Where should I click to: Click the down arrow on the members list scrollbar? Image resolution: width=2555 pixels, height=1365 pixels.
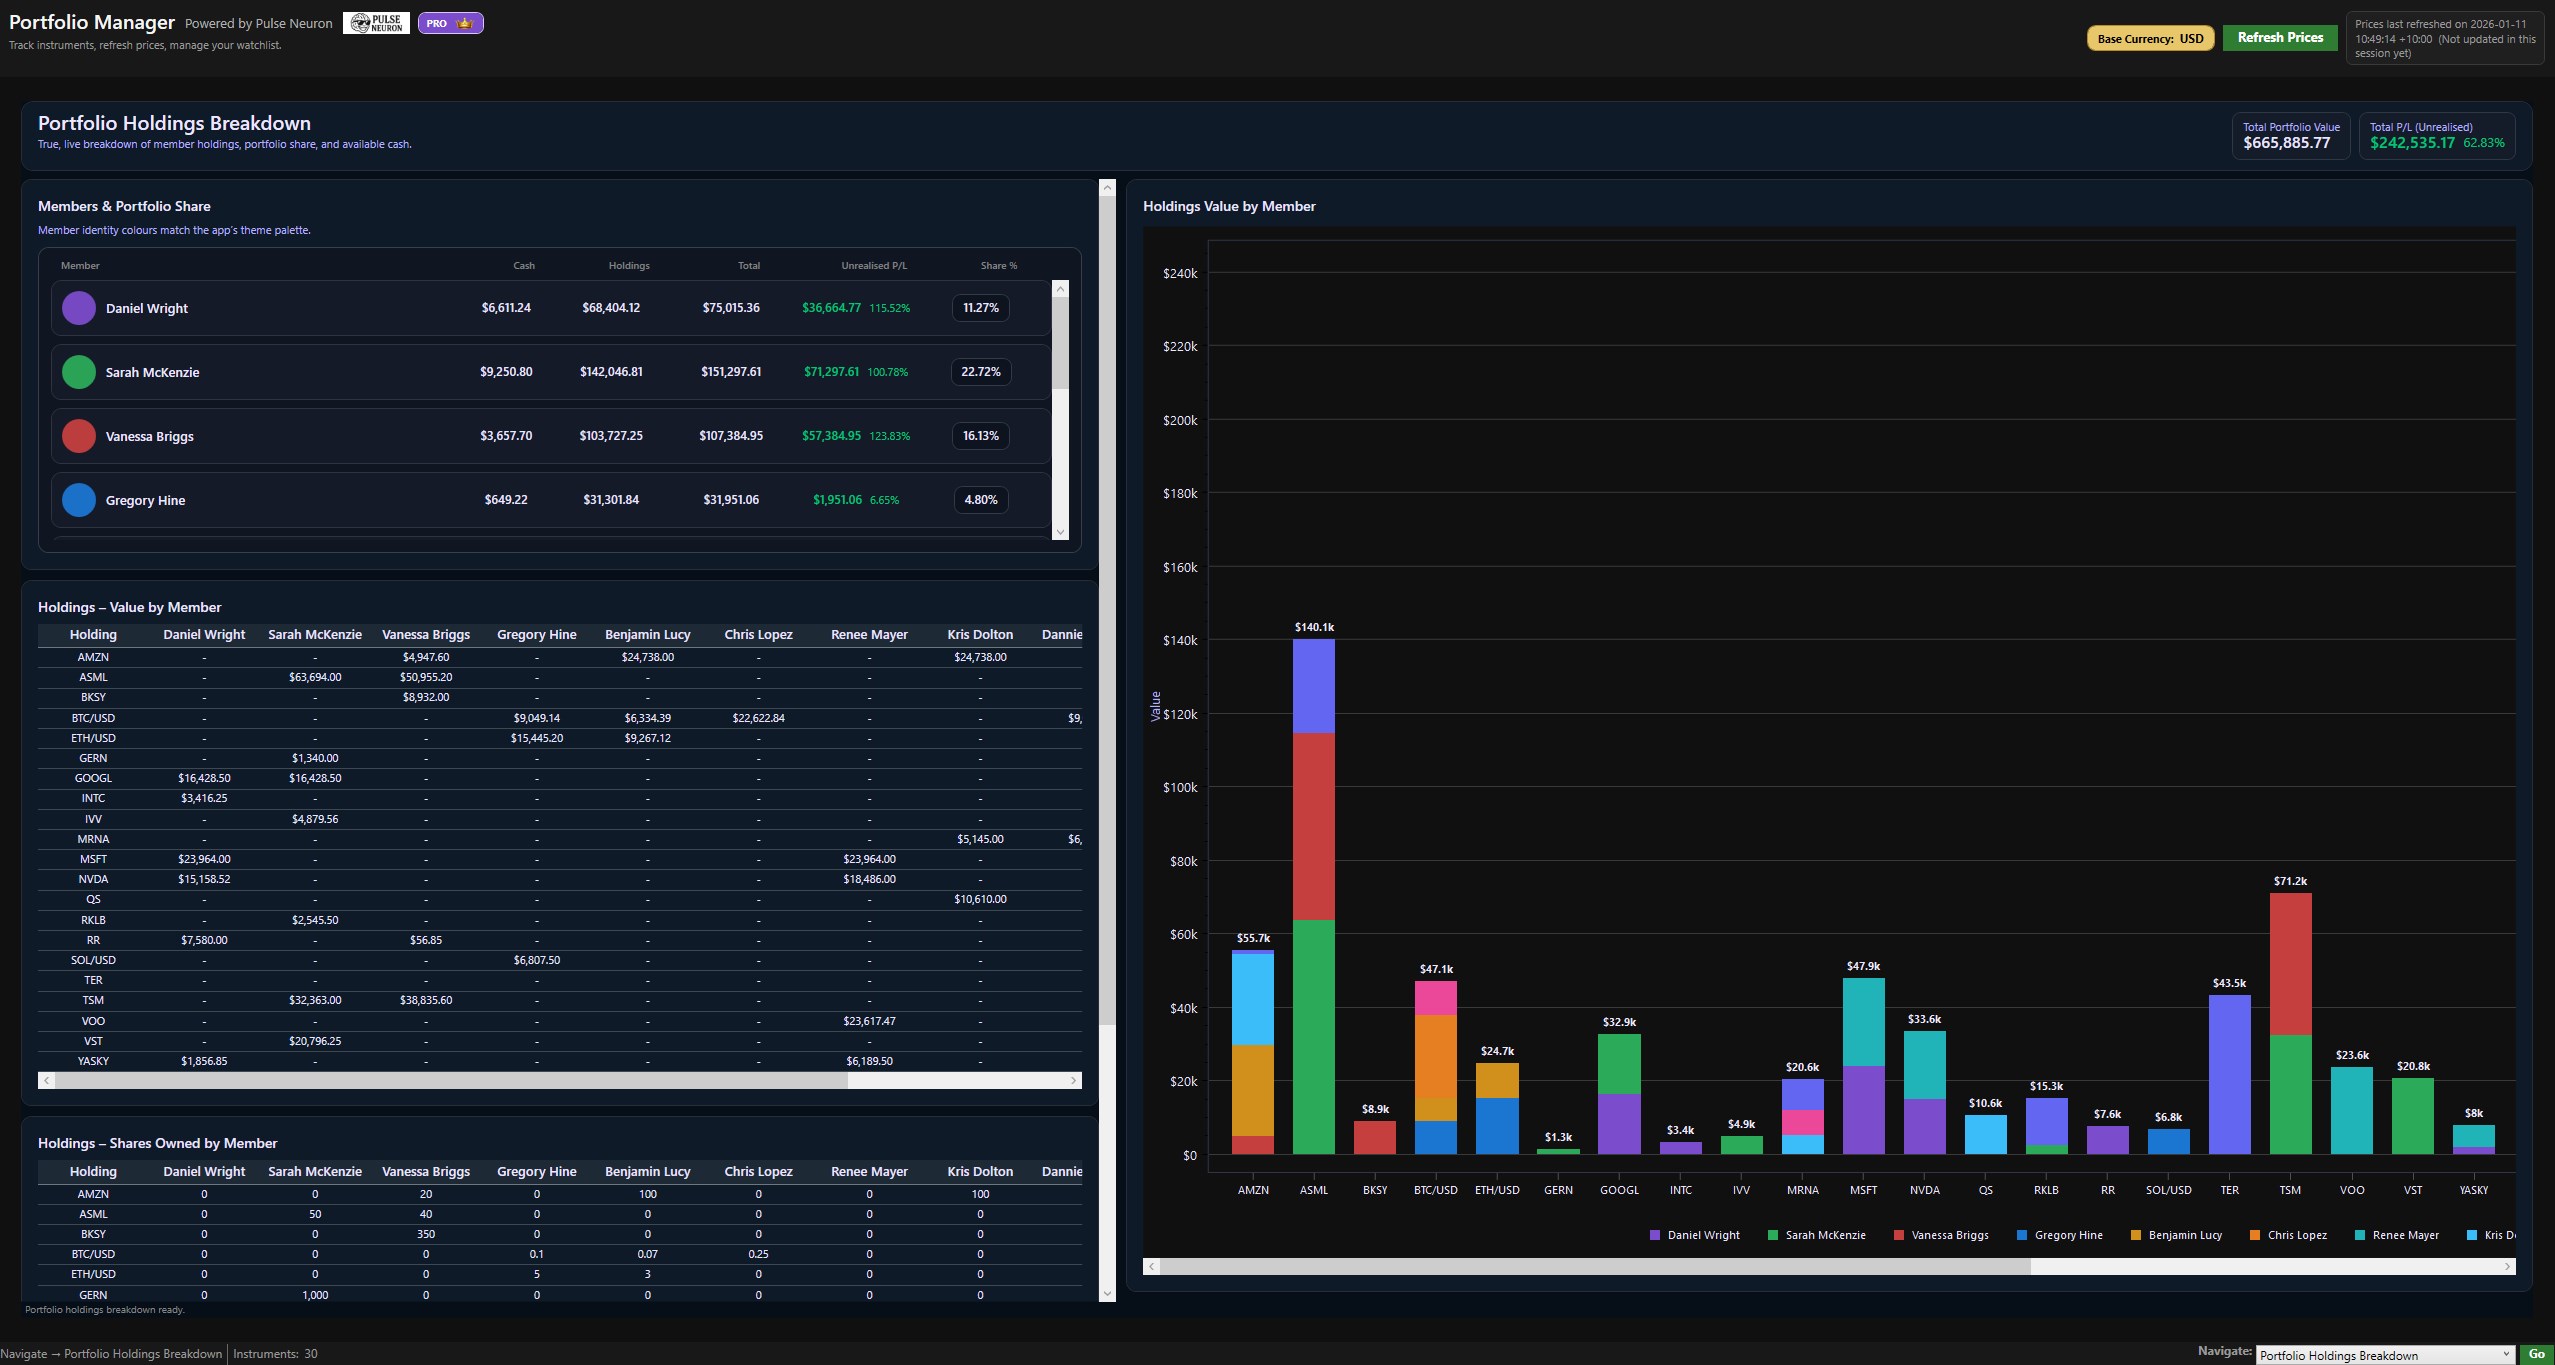point(1062,531)
